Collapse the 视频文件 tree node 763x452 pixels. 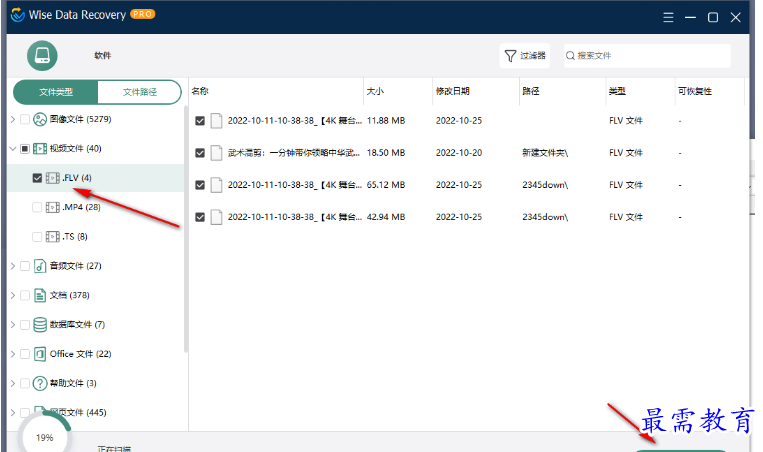tap(13, 149)
